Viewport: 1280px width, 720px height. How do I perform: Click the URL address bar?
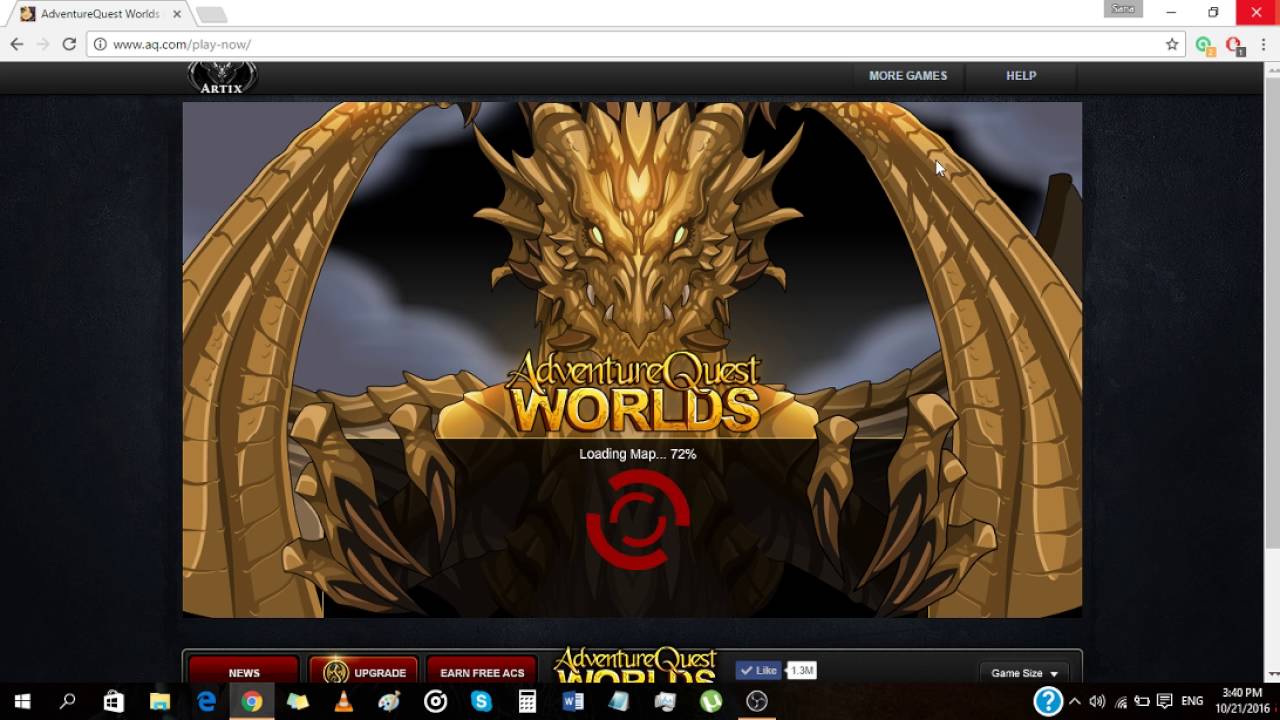click(x=635, y=44)
